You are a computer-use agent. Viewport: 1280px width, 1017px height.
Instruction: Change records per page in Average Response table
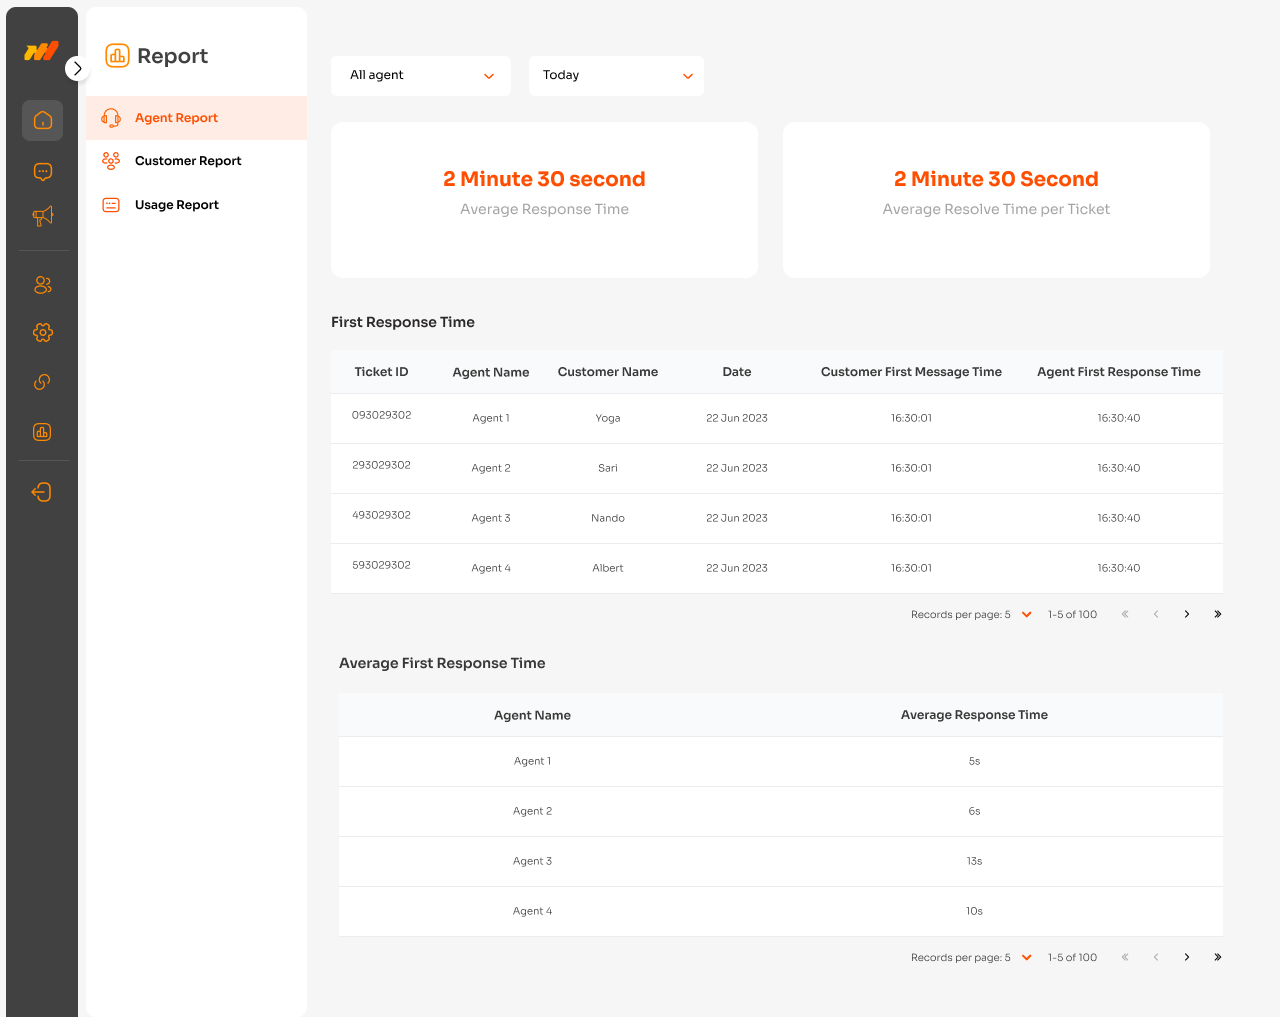tap(1026, 958)
